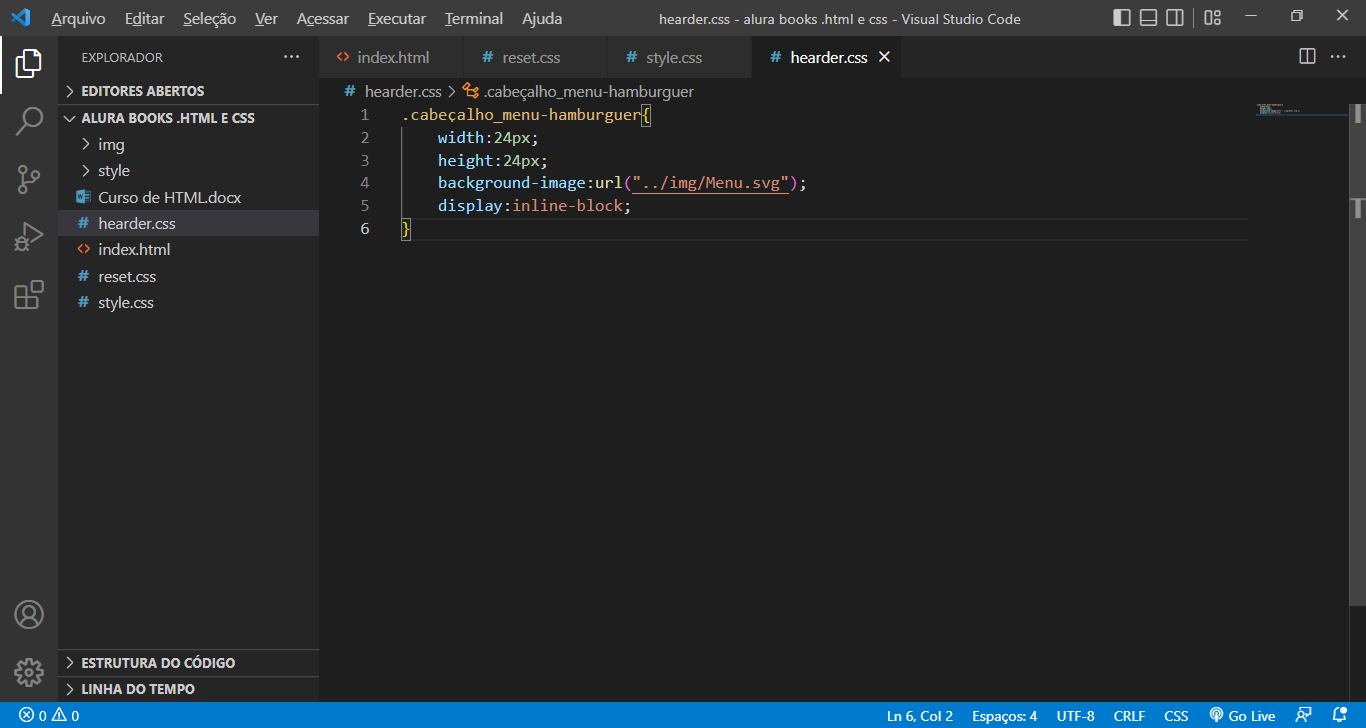1366x728 pixels.
Task: Open the Editar menu
Action: coord(144,18)
